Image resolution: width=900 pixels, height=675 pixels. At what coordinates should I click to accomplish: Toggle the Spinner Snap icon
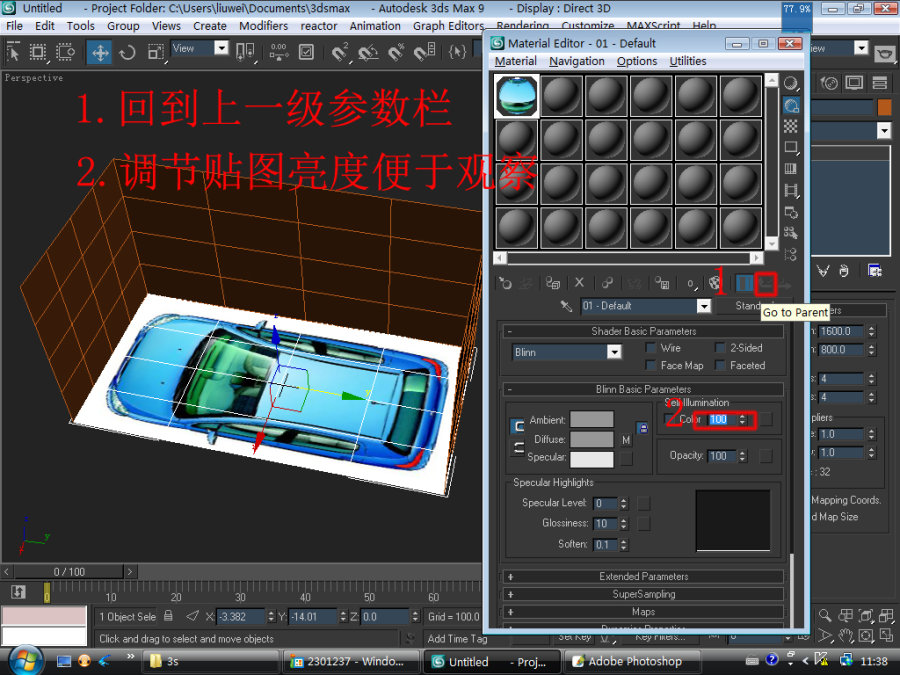pos(425,52)
